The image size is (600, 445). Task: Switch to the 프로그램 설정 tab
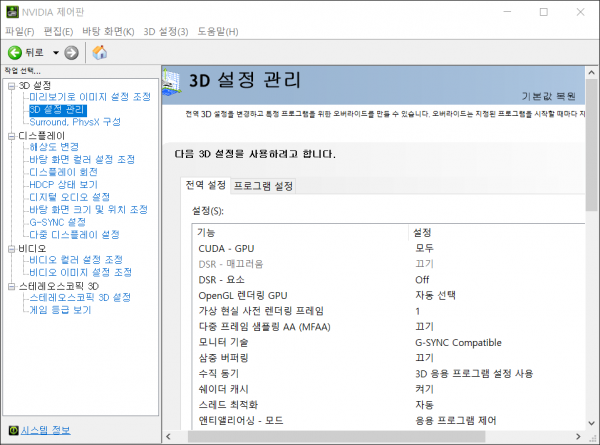click(263, 186)
